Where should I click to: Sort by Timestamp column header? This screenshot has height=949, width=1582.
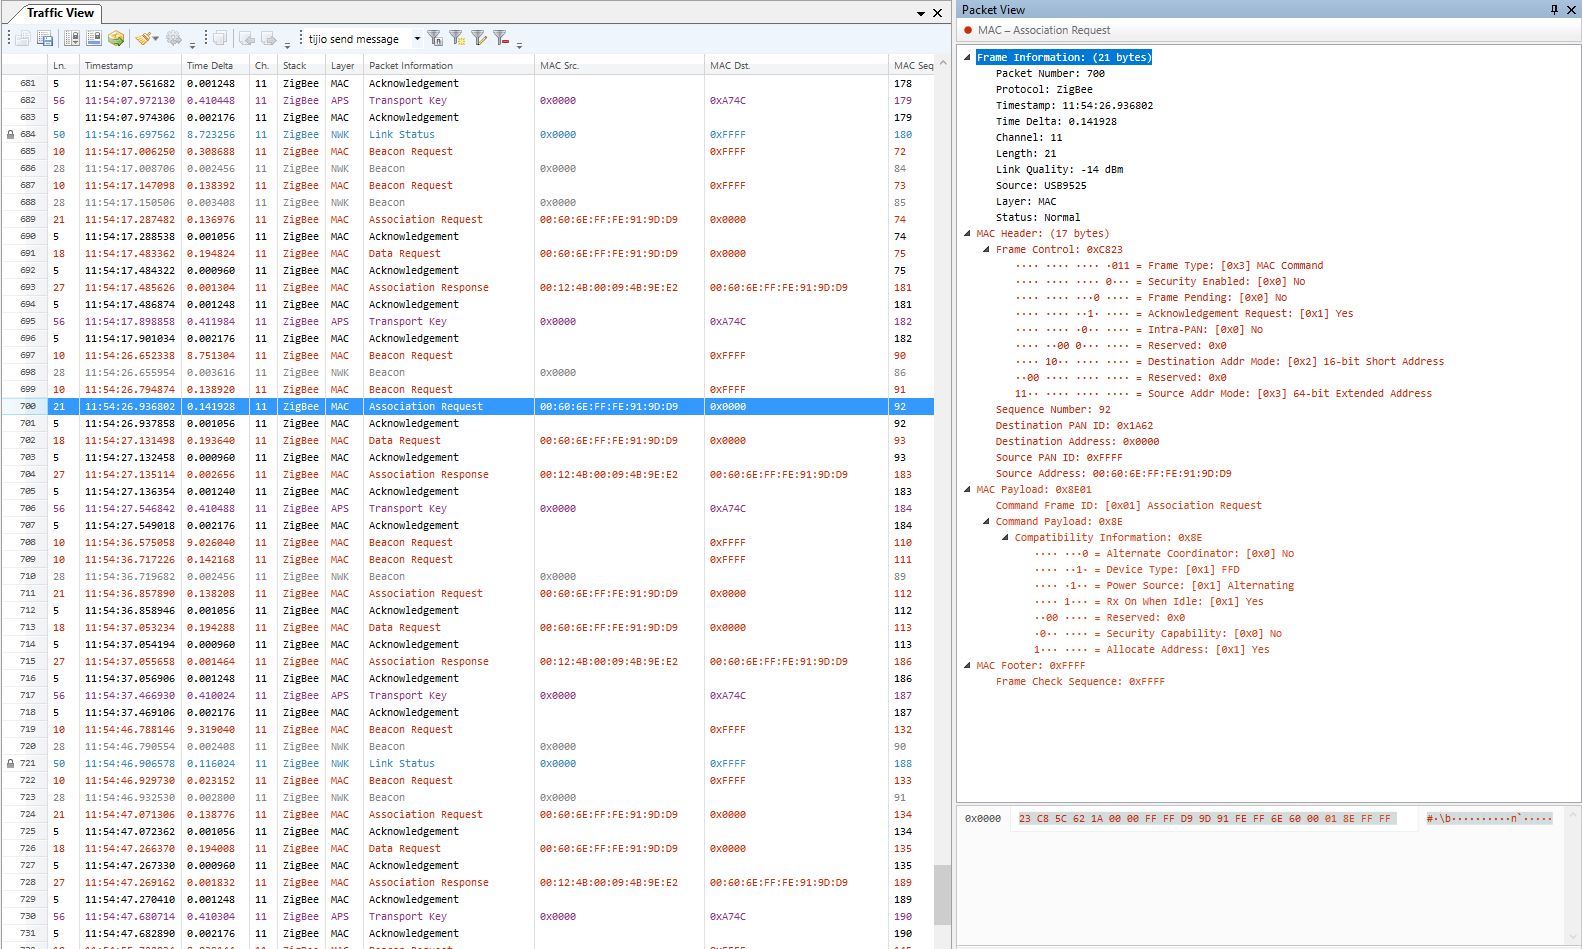click(x=131, y=66)
